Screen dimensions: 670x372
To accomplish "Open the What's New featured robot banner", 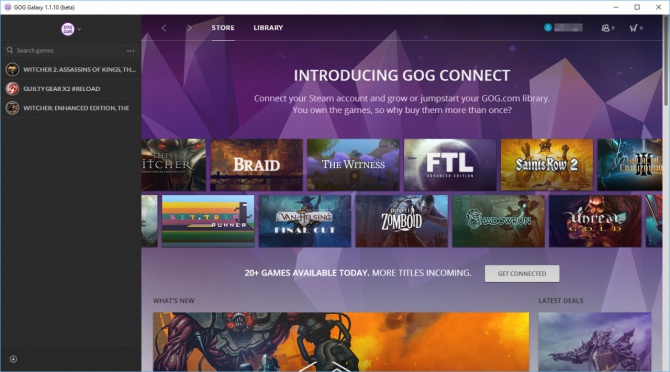I will (x=341, y=342).
